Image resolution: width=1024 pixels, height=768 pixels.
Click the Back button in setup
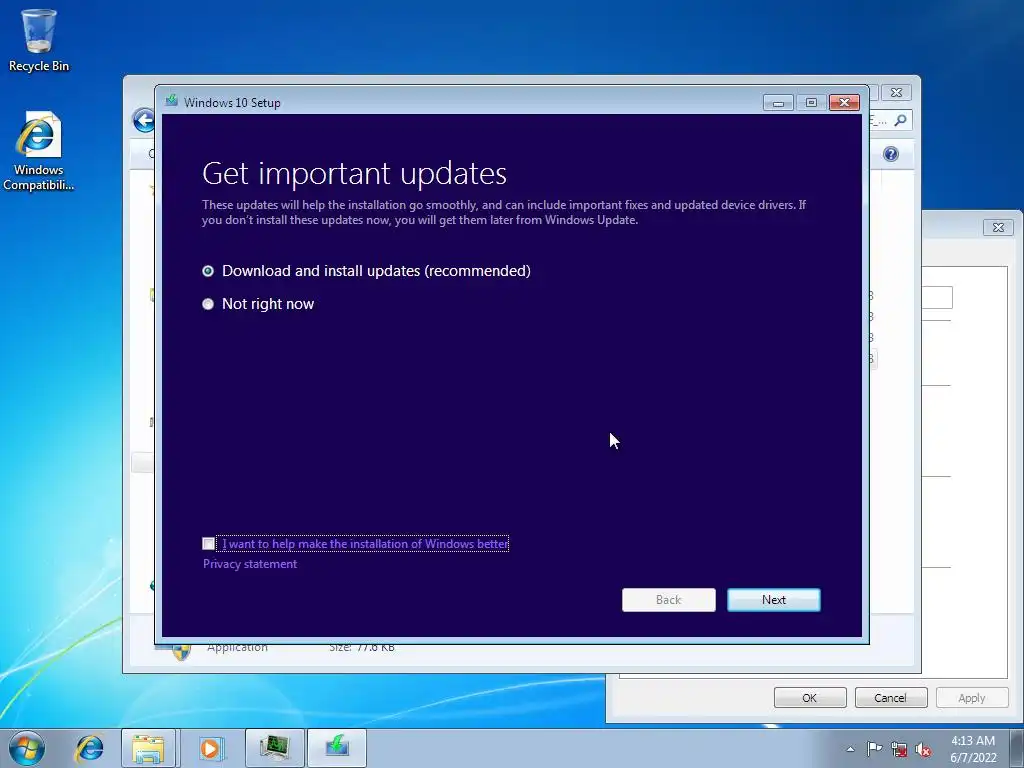click(668, 600)
